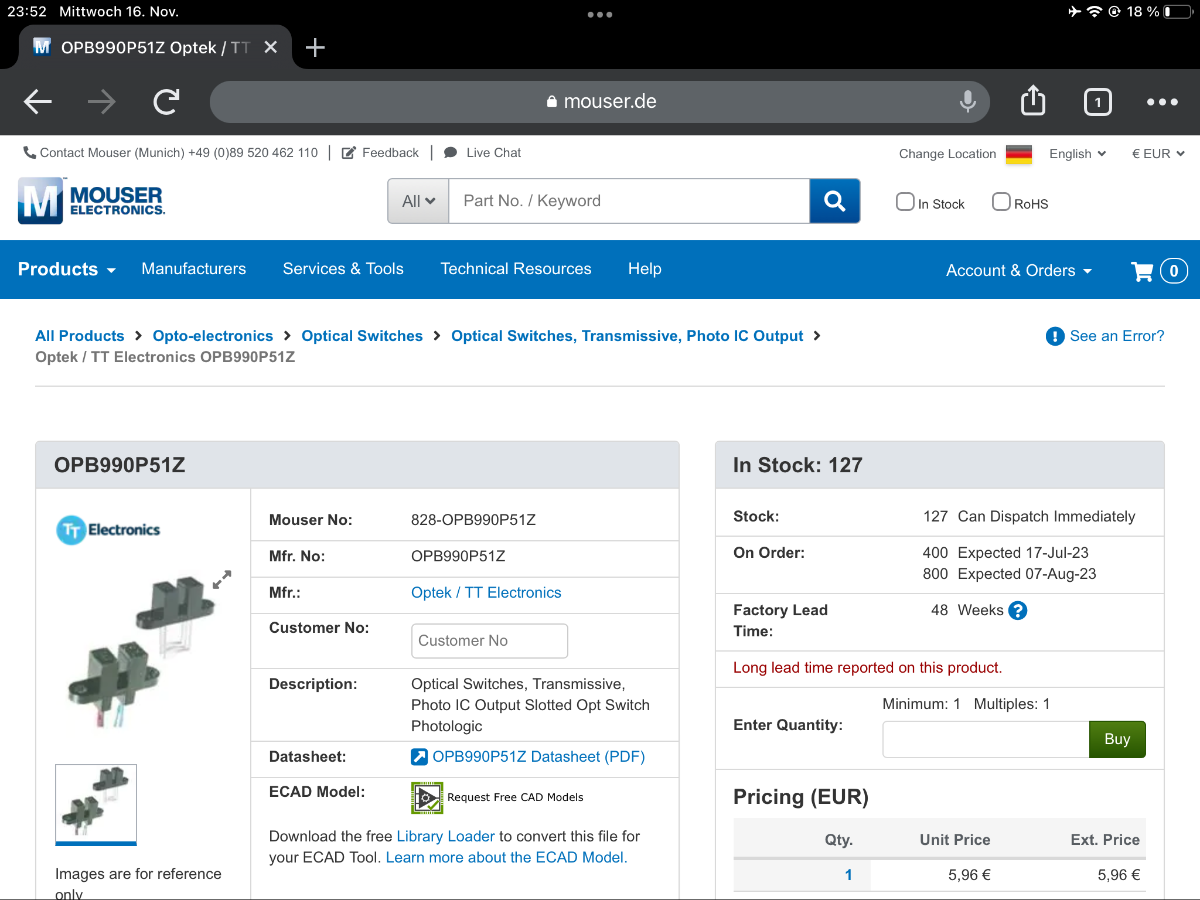
Task: Click the Factory Lead Time help icon
Action: 1018,610
